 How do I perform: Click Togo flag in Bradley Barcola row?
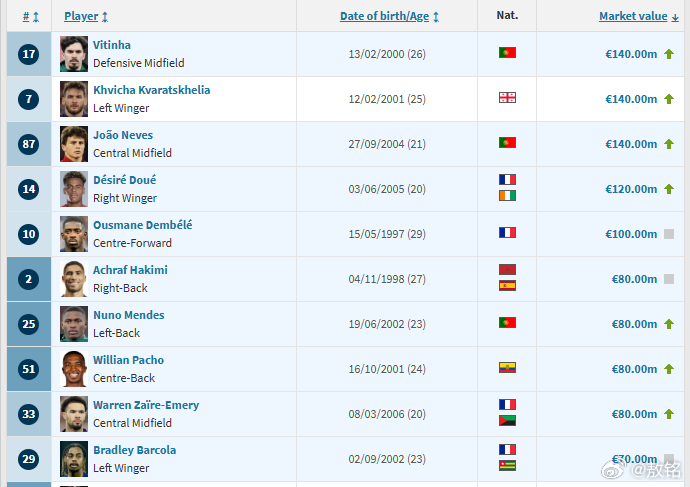pos(507,466)
